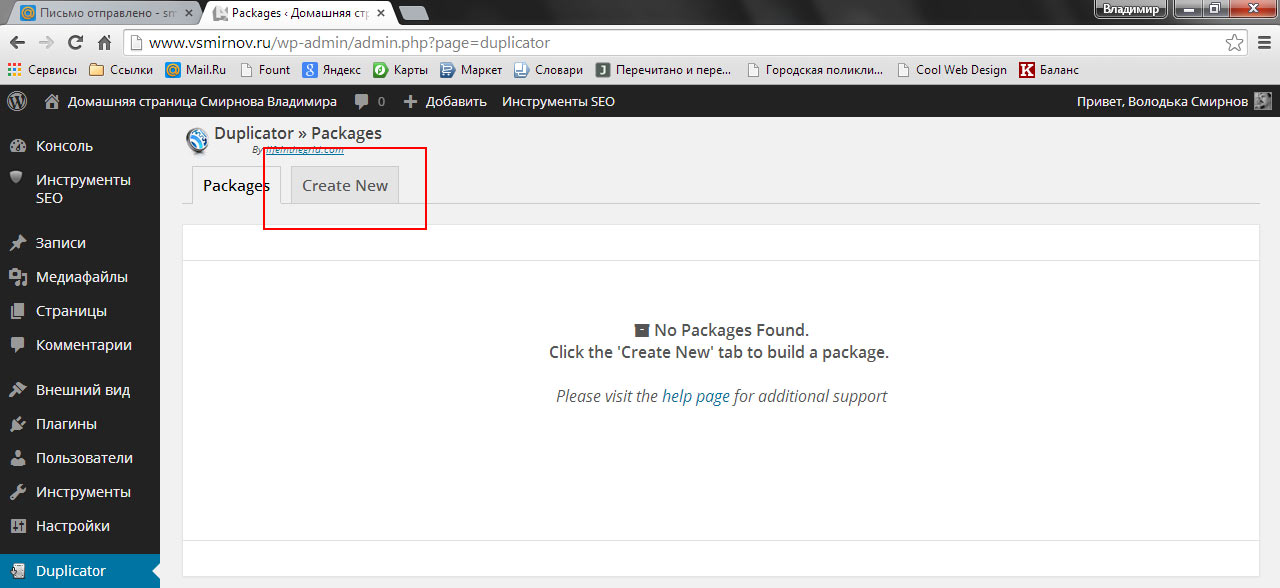Bookmark this page with the star icon
This screenshot has width=1280, height=588.
pos(1235,43)
